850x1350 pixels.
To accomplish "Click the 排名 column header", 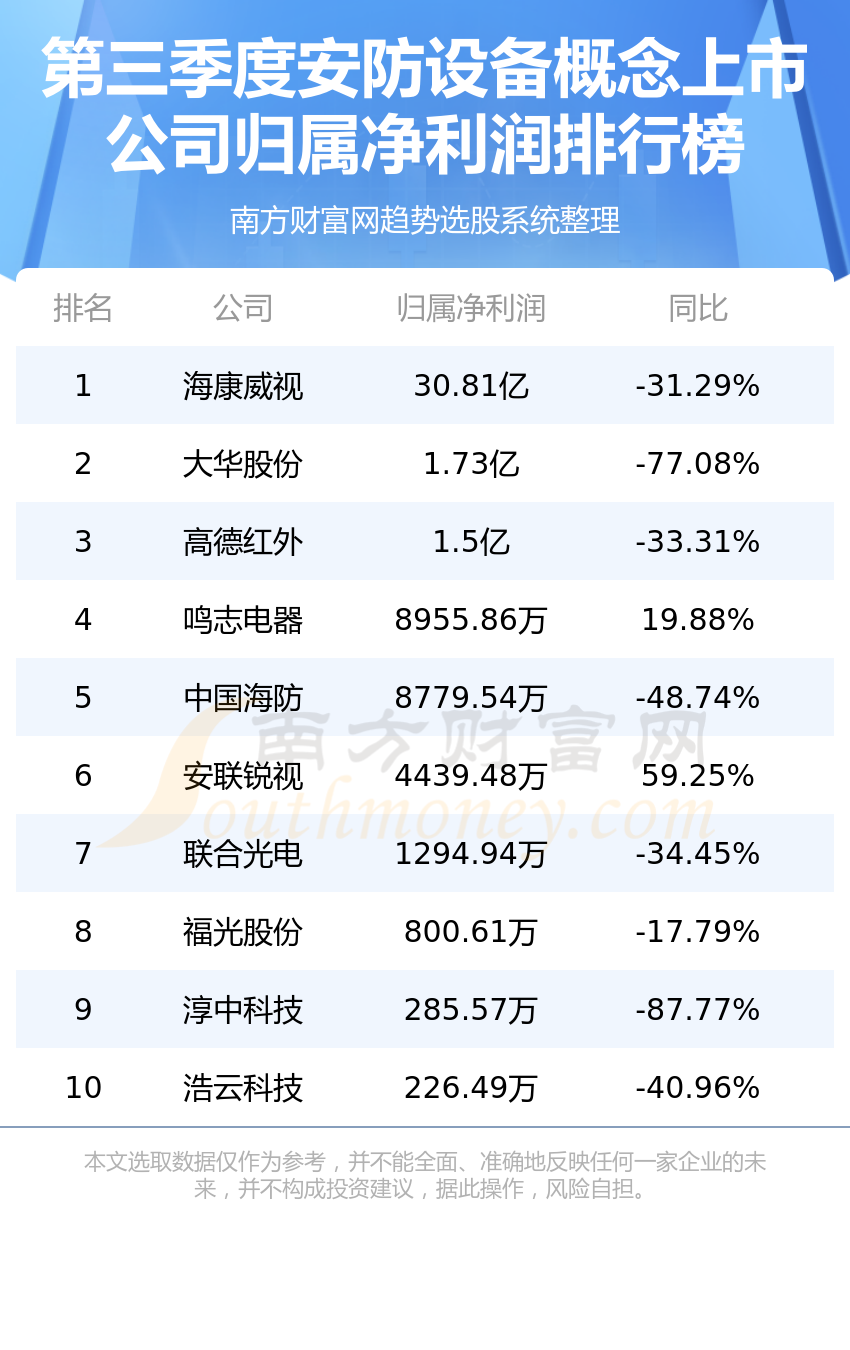I will pyautogui.click(x=83, y=308).
